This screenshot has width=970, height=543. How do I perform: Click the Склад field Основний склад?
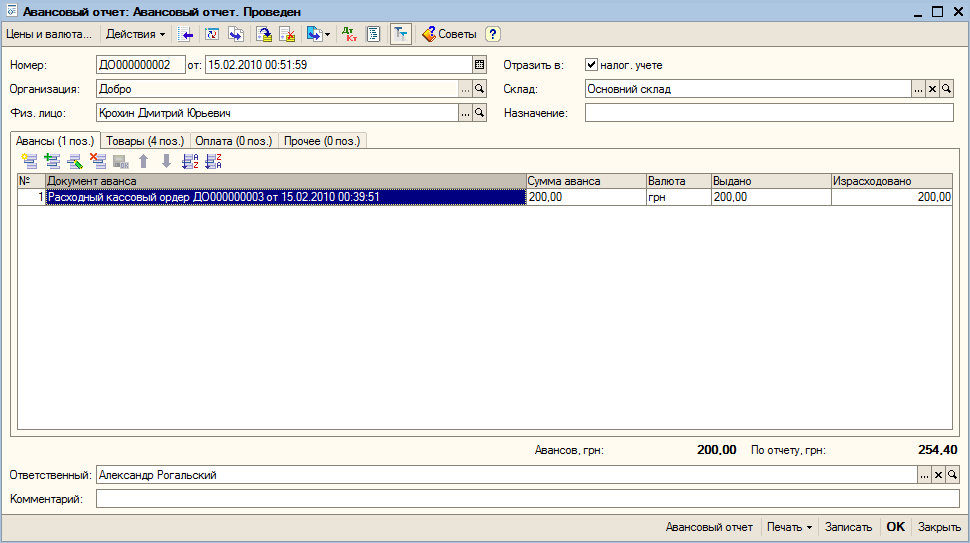[x=748, y=89]
